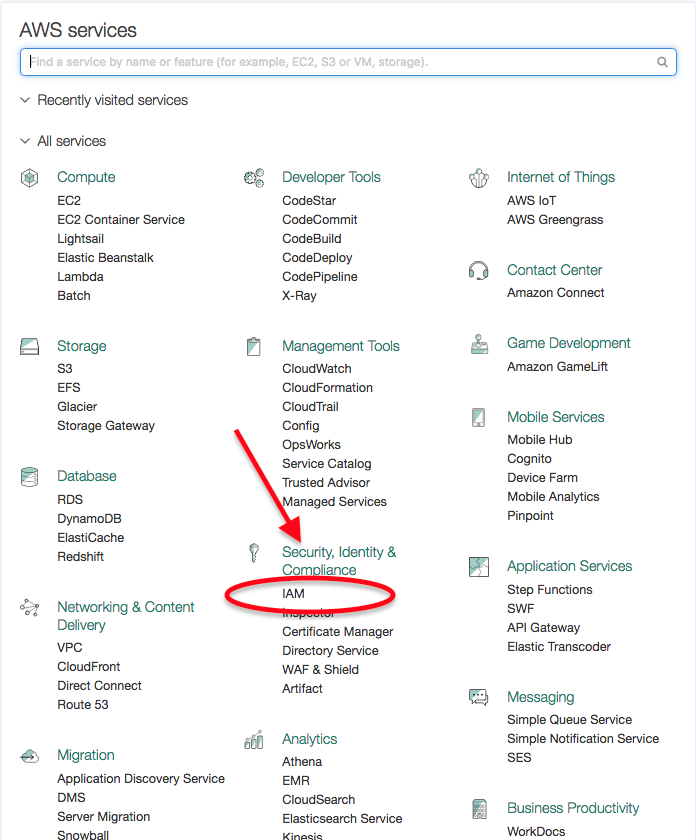Viewport: 696px width, 840px height.
Task: Click the Game Development joystick icon
Action: [479, 344]
